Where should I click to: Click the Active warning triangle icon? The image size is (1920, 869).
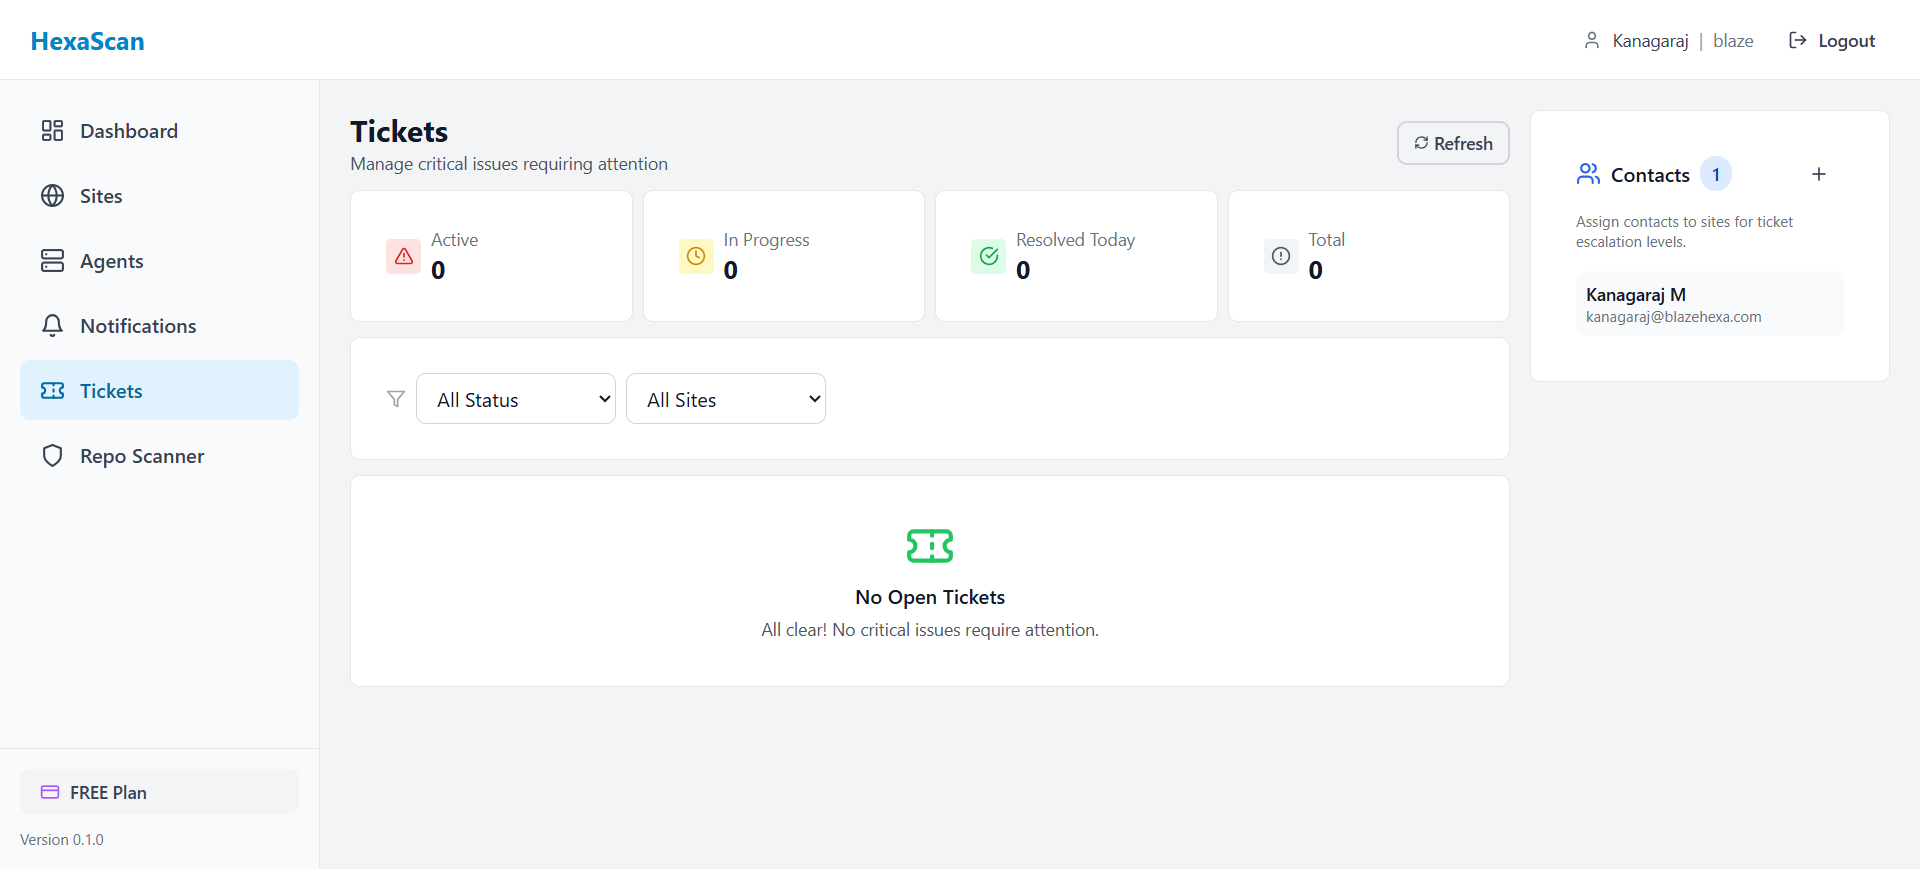[404, 256]
